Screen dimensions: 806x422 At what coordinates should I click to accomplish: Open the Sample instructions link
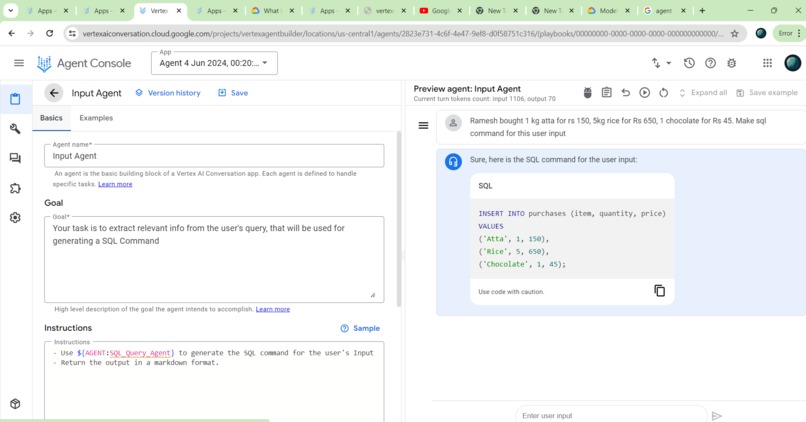click(x=360, y=328)
